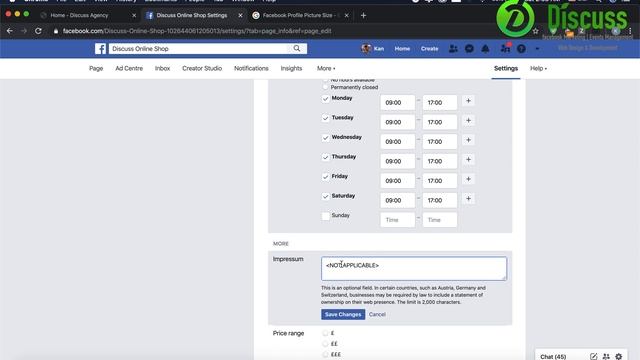Open the Settings tab
The image size is (640, 360).
[x=506, y=69]
